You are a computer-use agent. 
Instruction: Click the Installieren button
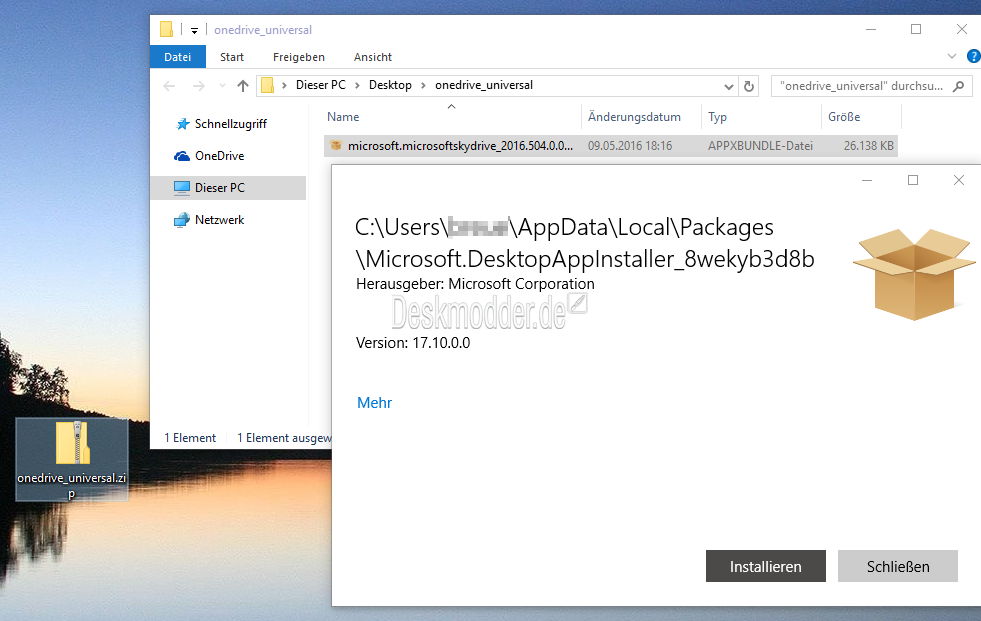click(766, 566)
